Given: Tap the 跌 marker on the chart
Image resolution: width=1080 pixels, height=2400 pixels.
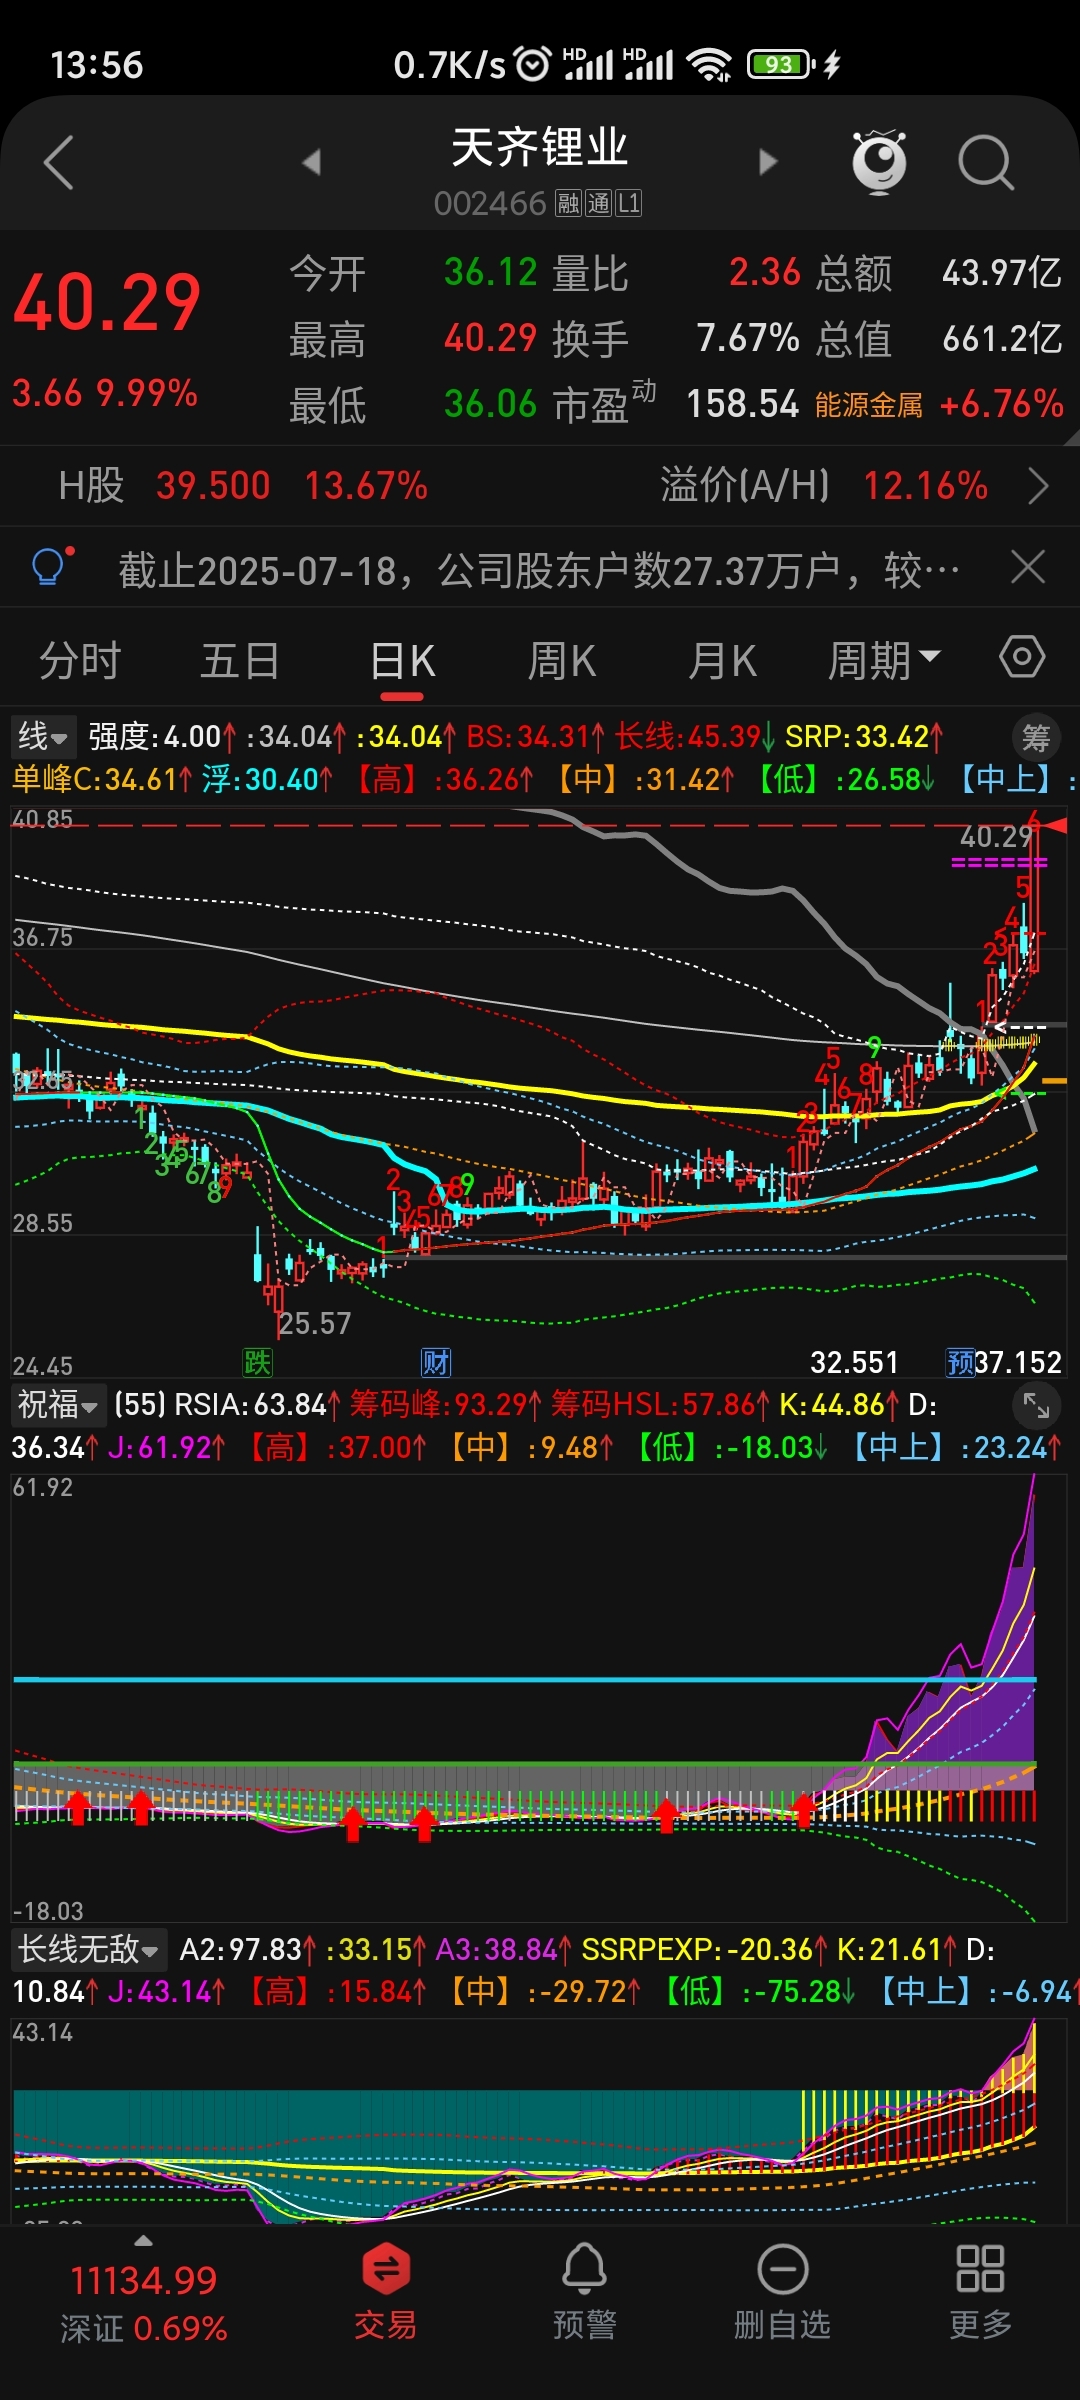Looking at the screenshot, I should coord(257,1362).
